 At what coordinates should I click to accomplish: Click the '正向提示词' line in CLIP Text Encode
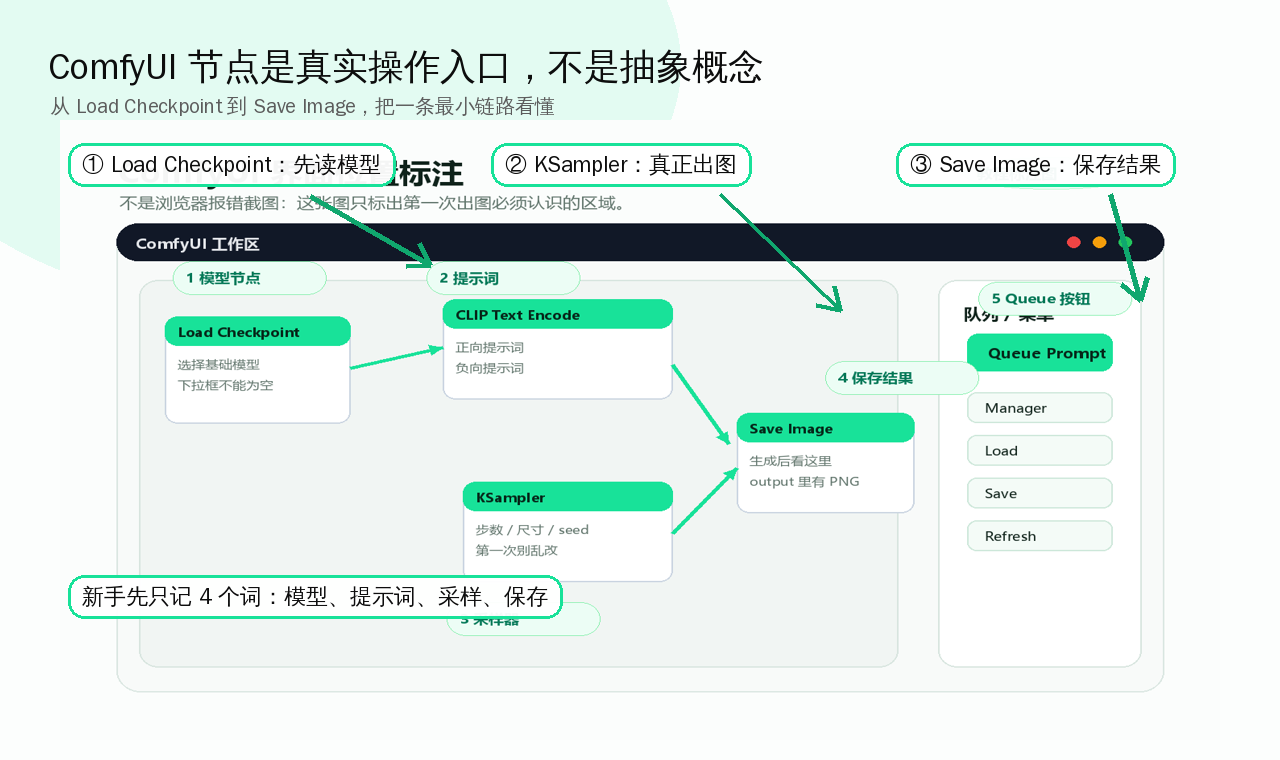490,348
